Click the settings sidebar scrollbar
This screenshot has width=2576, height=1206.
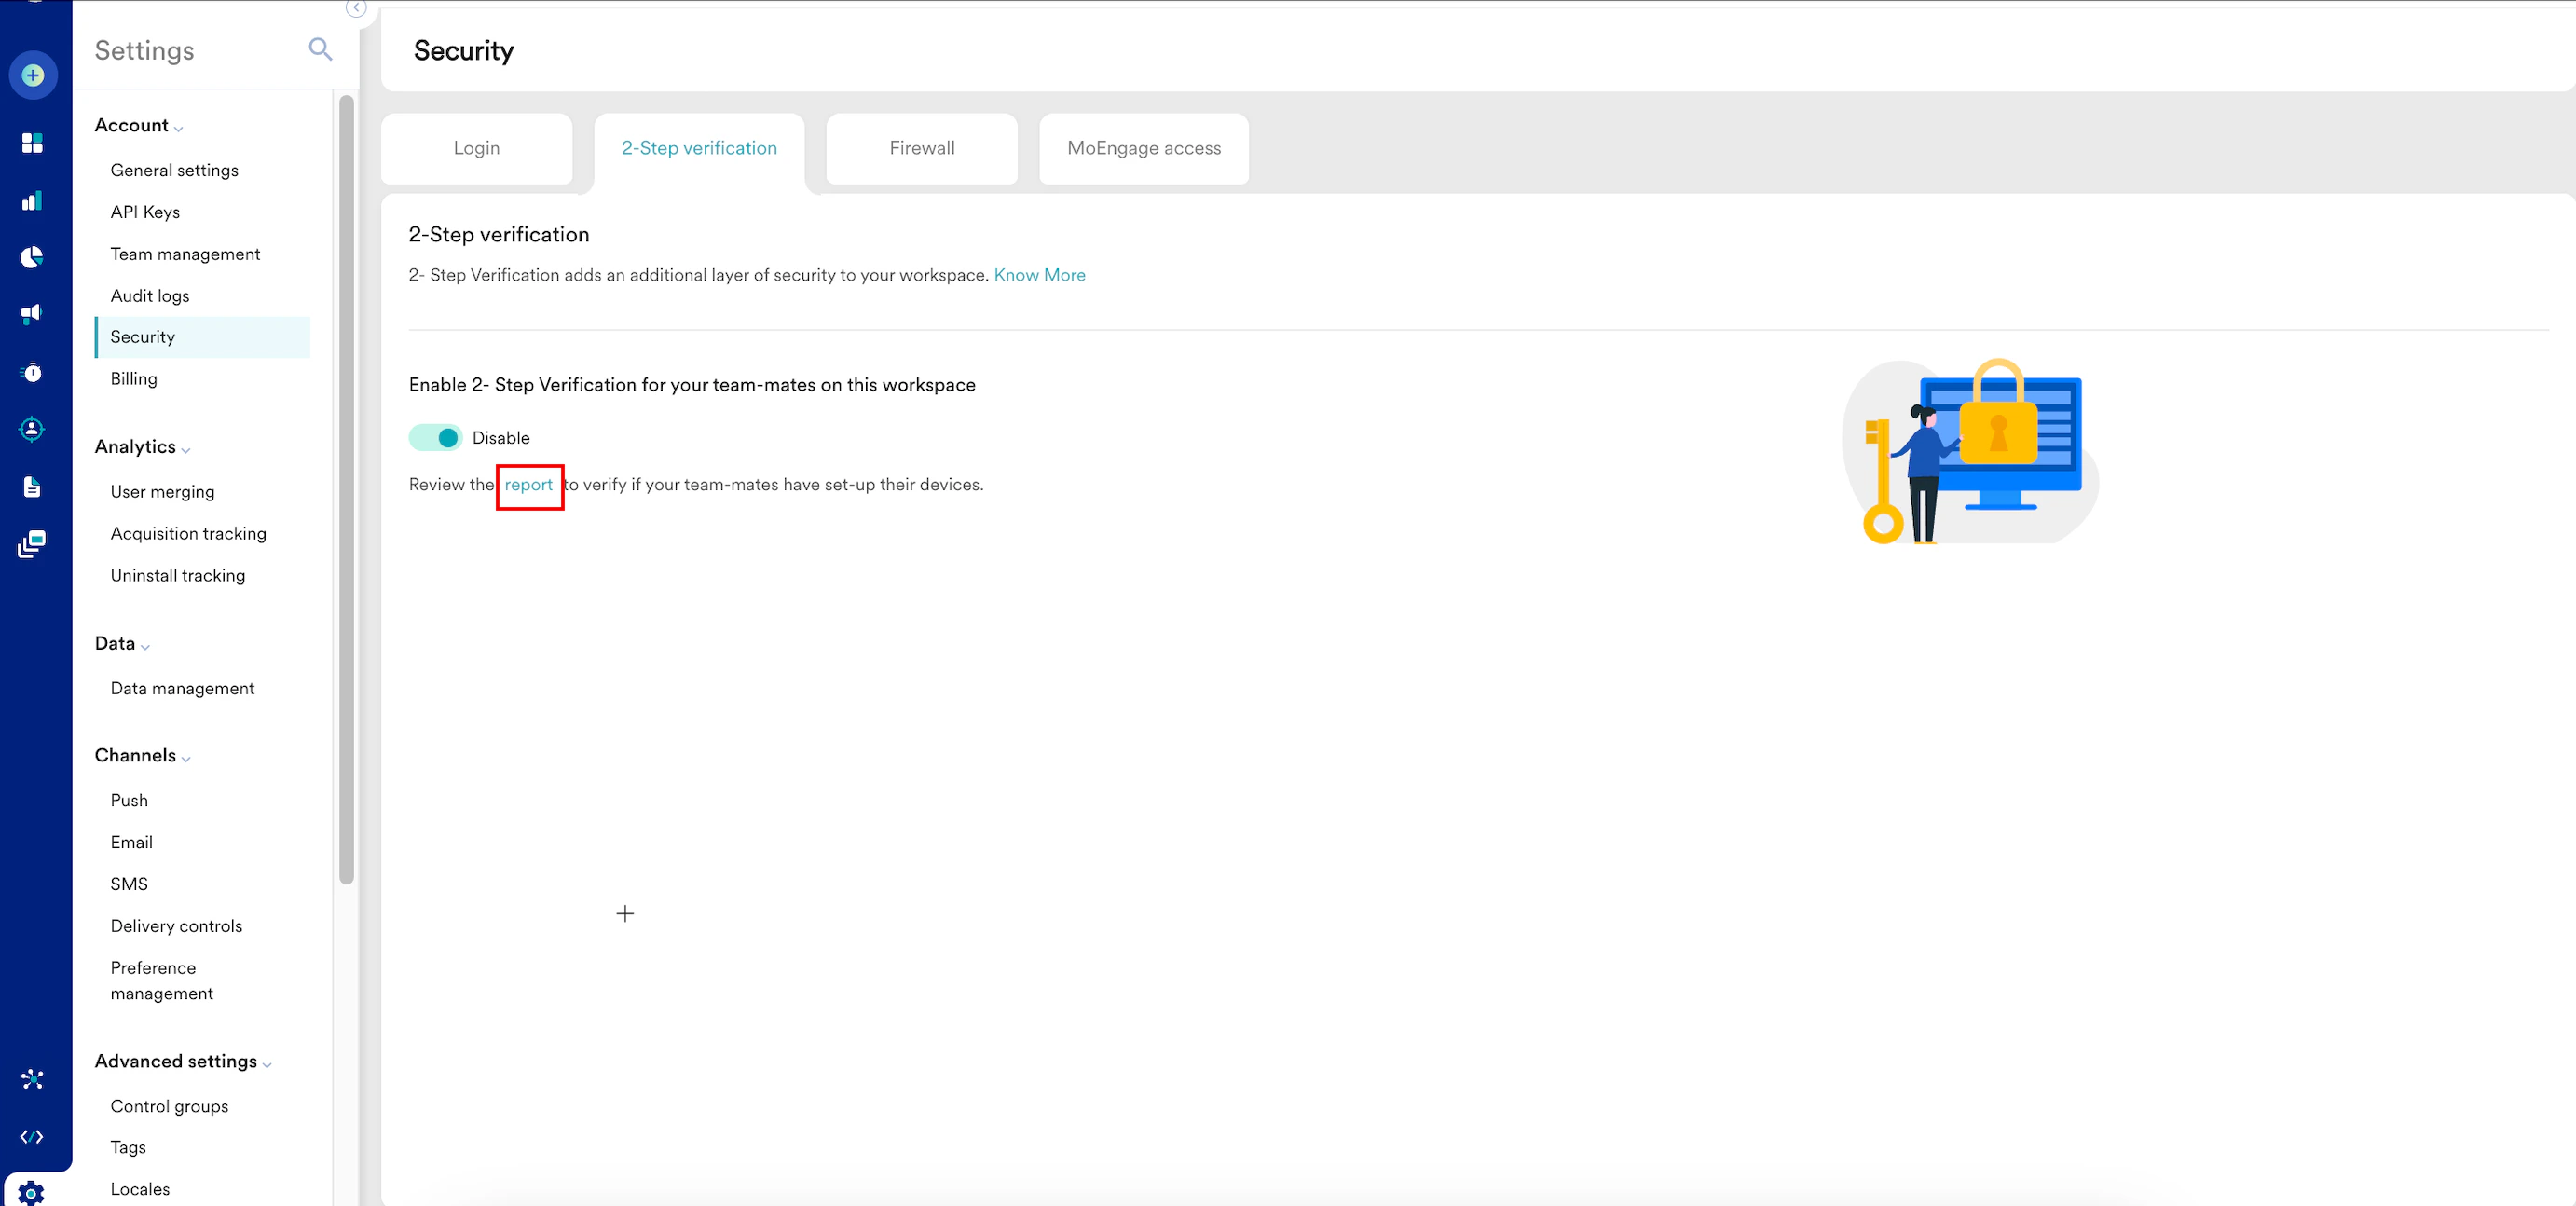pos(346,490)
